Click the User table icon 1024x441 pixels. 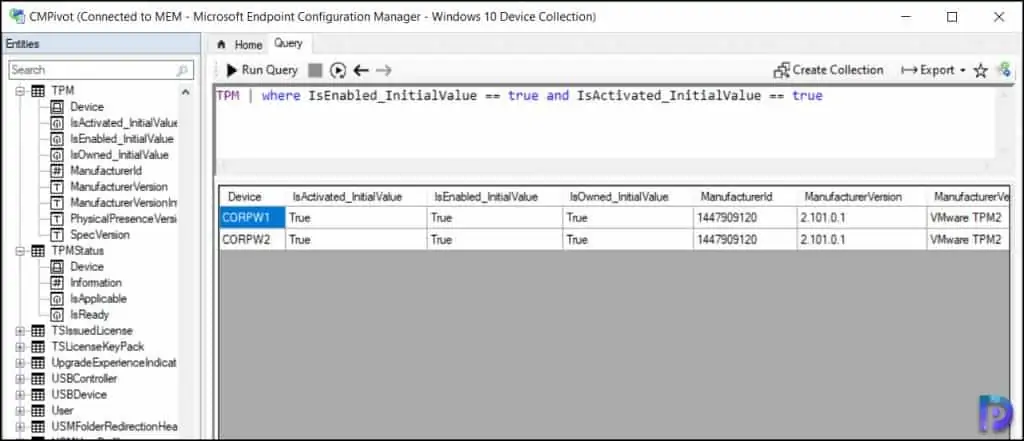39,411
